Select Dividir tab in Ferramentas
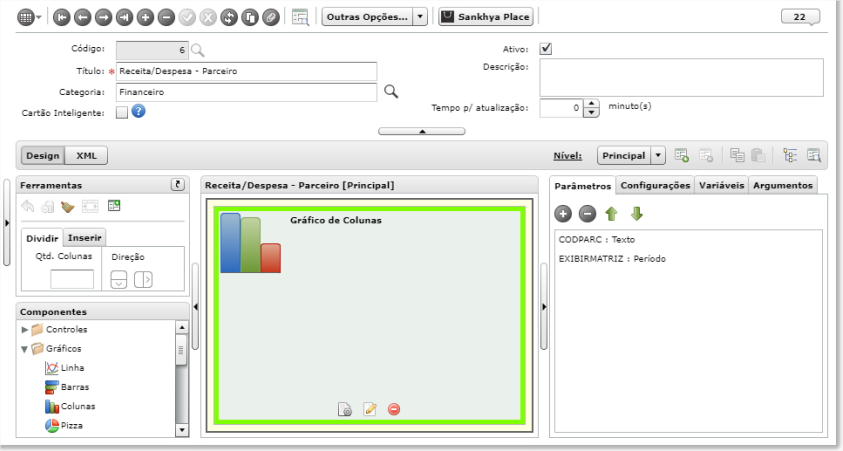This screenshot has height=451, width=843. click(x=42, y=238)
